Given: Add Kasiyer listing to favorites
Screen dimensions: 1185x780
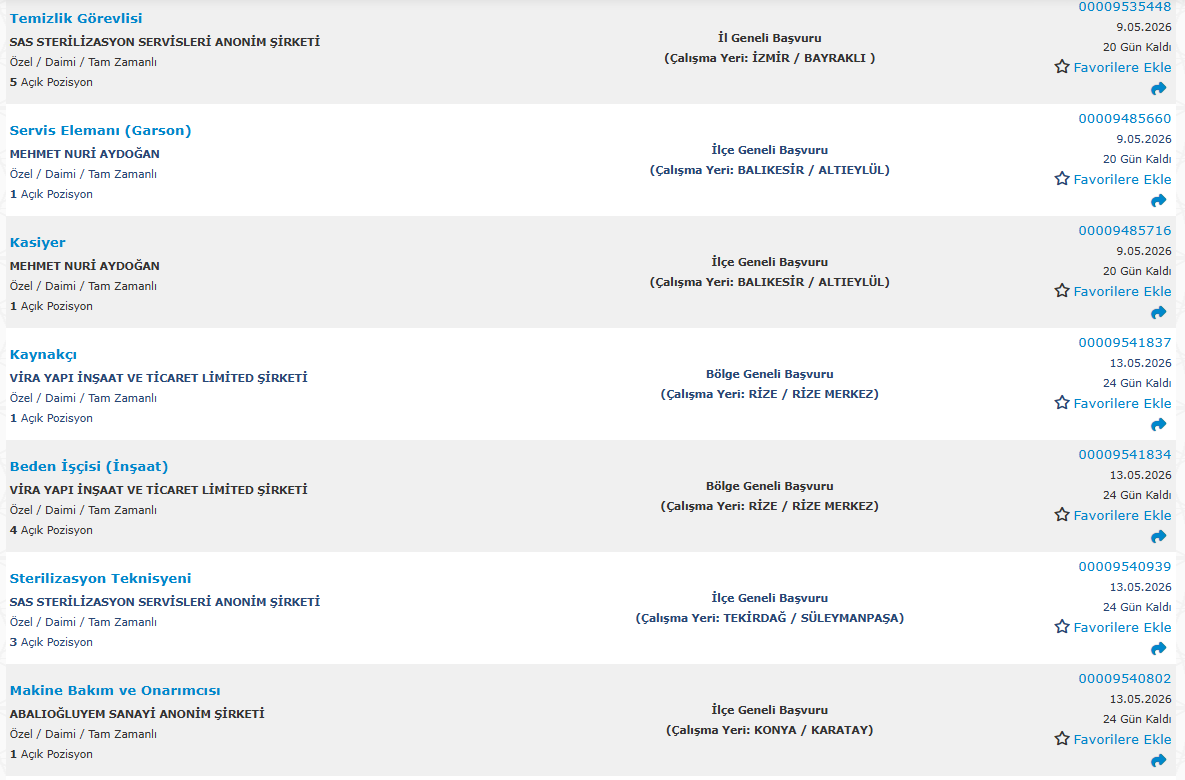Looking at the screenshot, I should (1062, 291).
